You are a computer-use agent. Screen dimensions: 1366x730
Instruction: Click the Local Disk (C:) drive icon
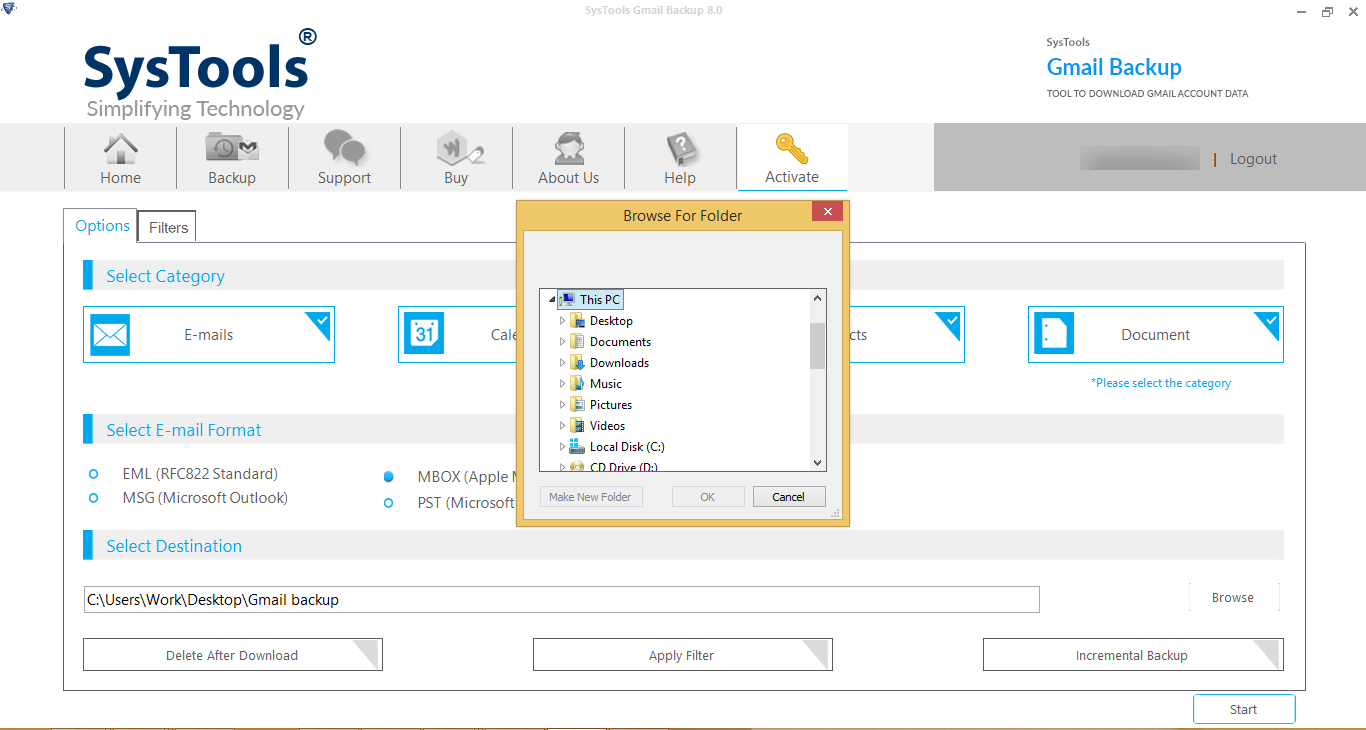tap(577, 446)
